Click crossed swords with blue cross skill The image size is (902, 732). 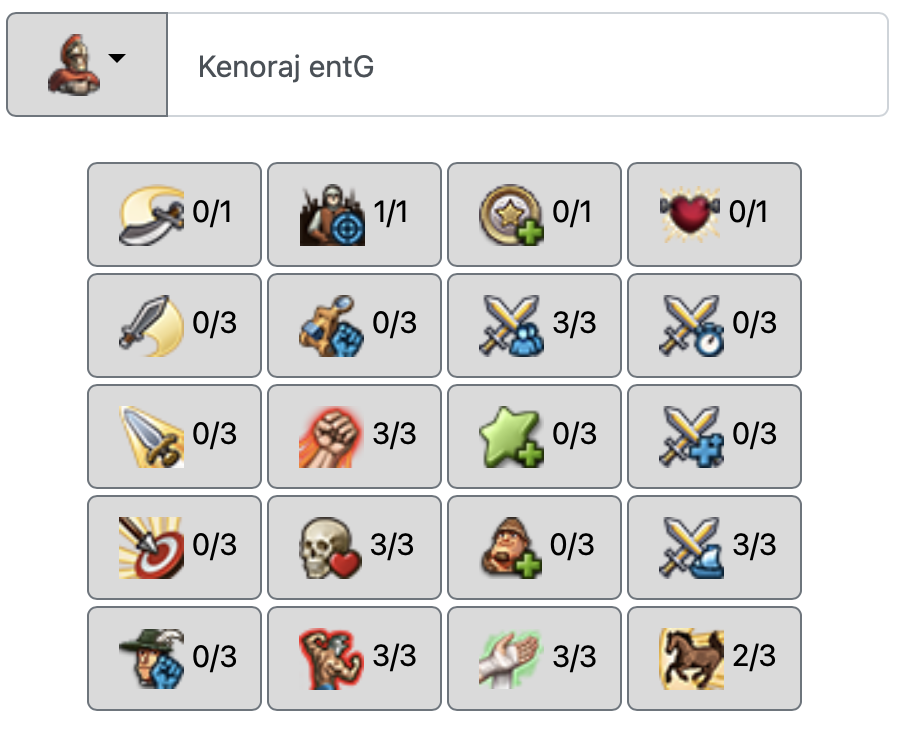point(714,436)
